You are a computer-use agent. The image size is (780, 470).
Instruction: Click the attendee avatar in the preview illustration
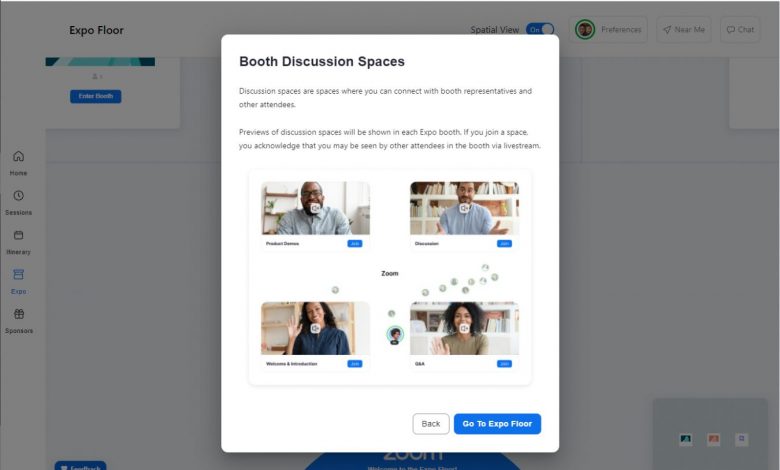tap(395, 335)
